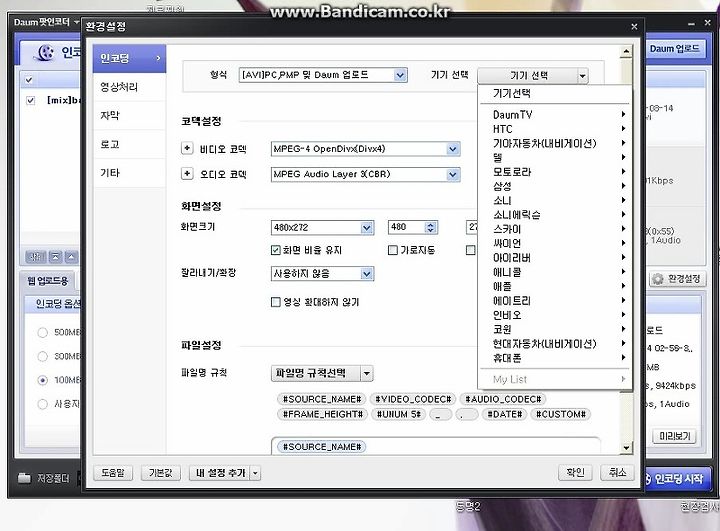Open 스카이 device submenu

point(555,229)
